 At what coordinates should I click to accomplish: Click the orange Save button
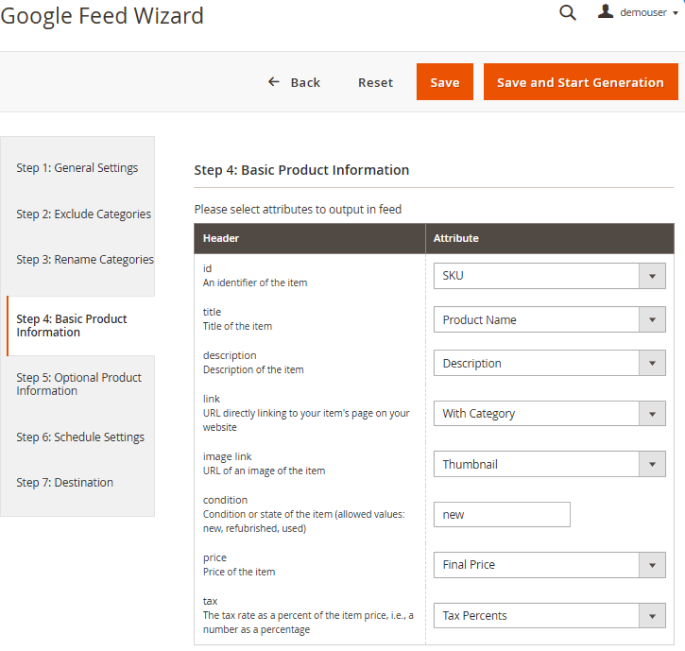click(x=445, y=82)
